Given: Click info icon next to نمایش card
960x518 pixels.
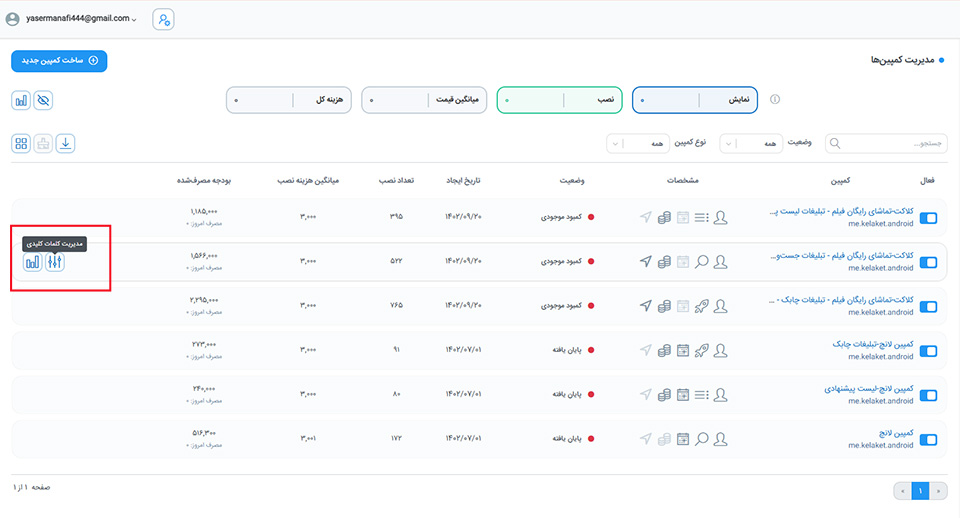Looking at the screenshot, I should [774, 100].
